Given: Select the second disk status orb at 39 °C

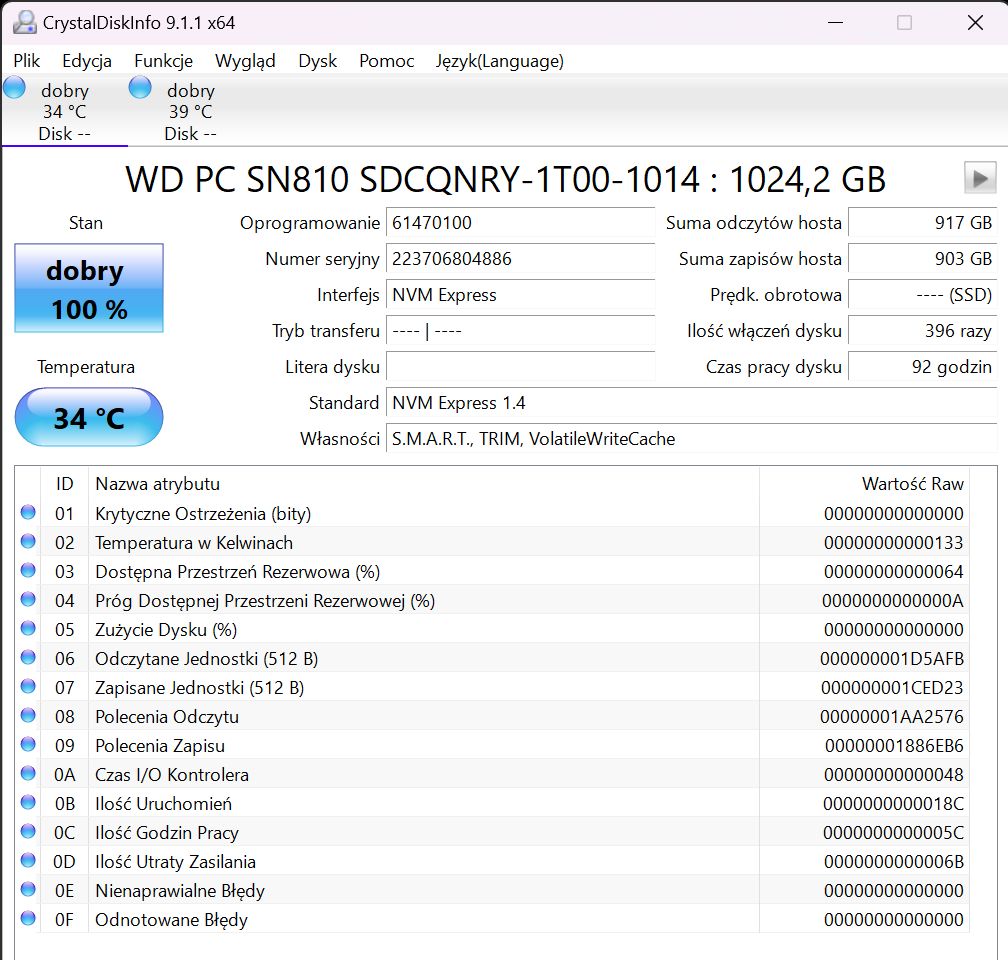Looking at the screenshot, I should 140,87.
